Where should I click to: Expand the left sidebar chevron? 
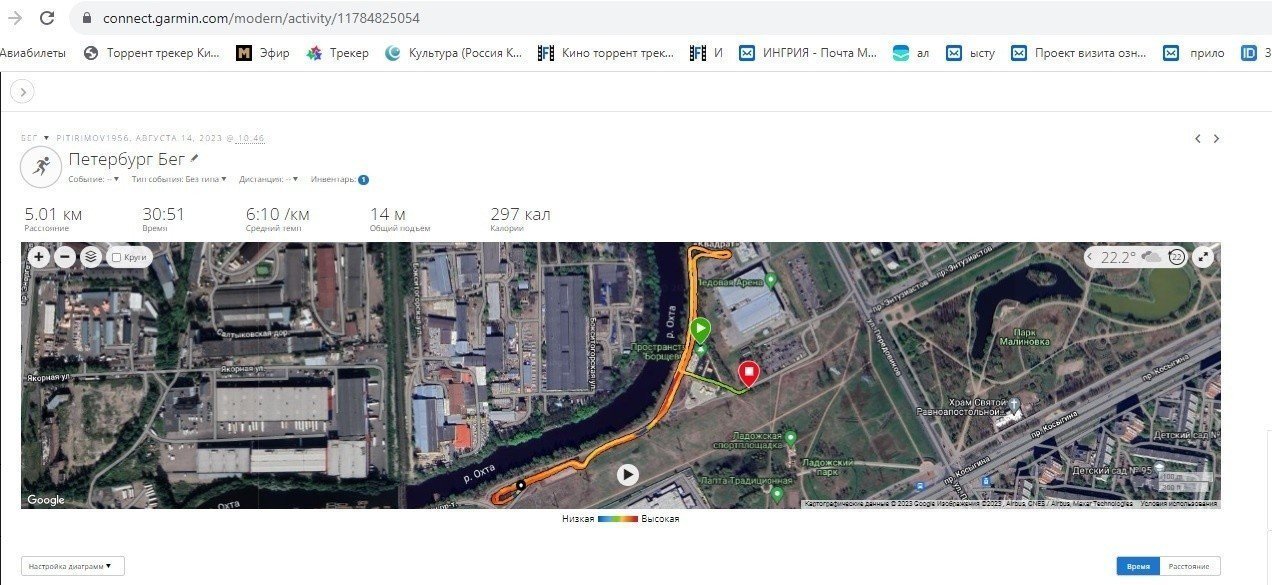[x=22, y=92]
